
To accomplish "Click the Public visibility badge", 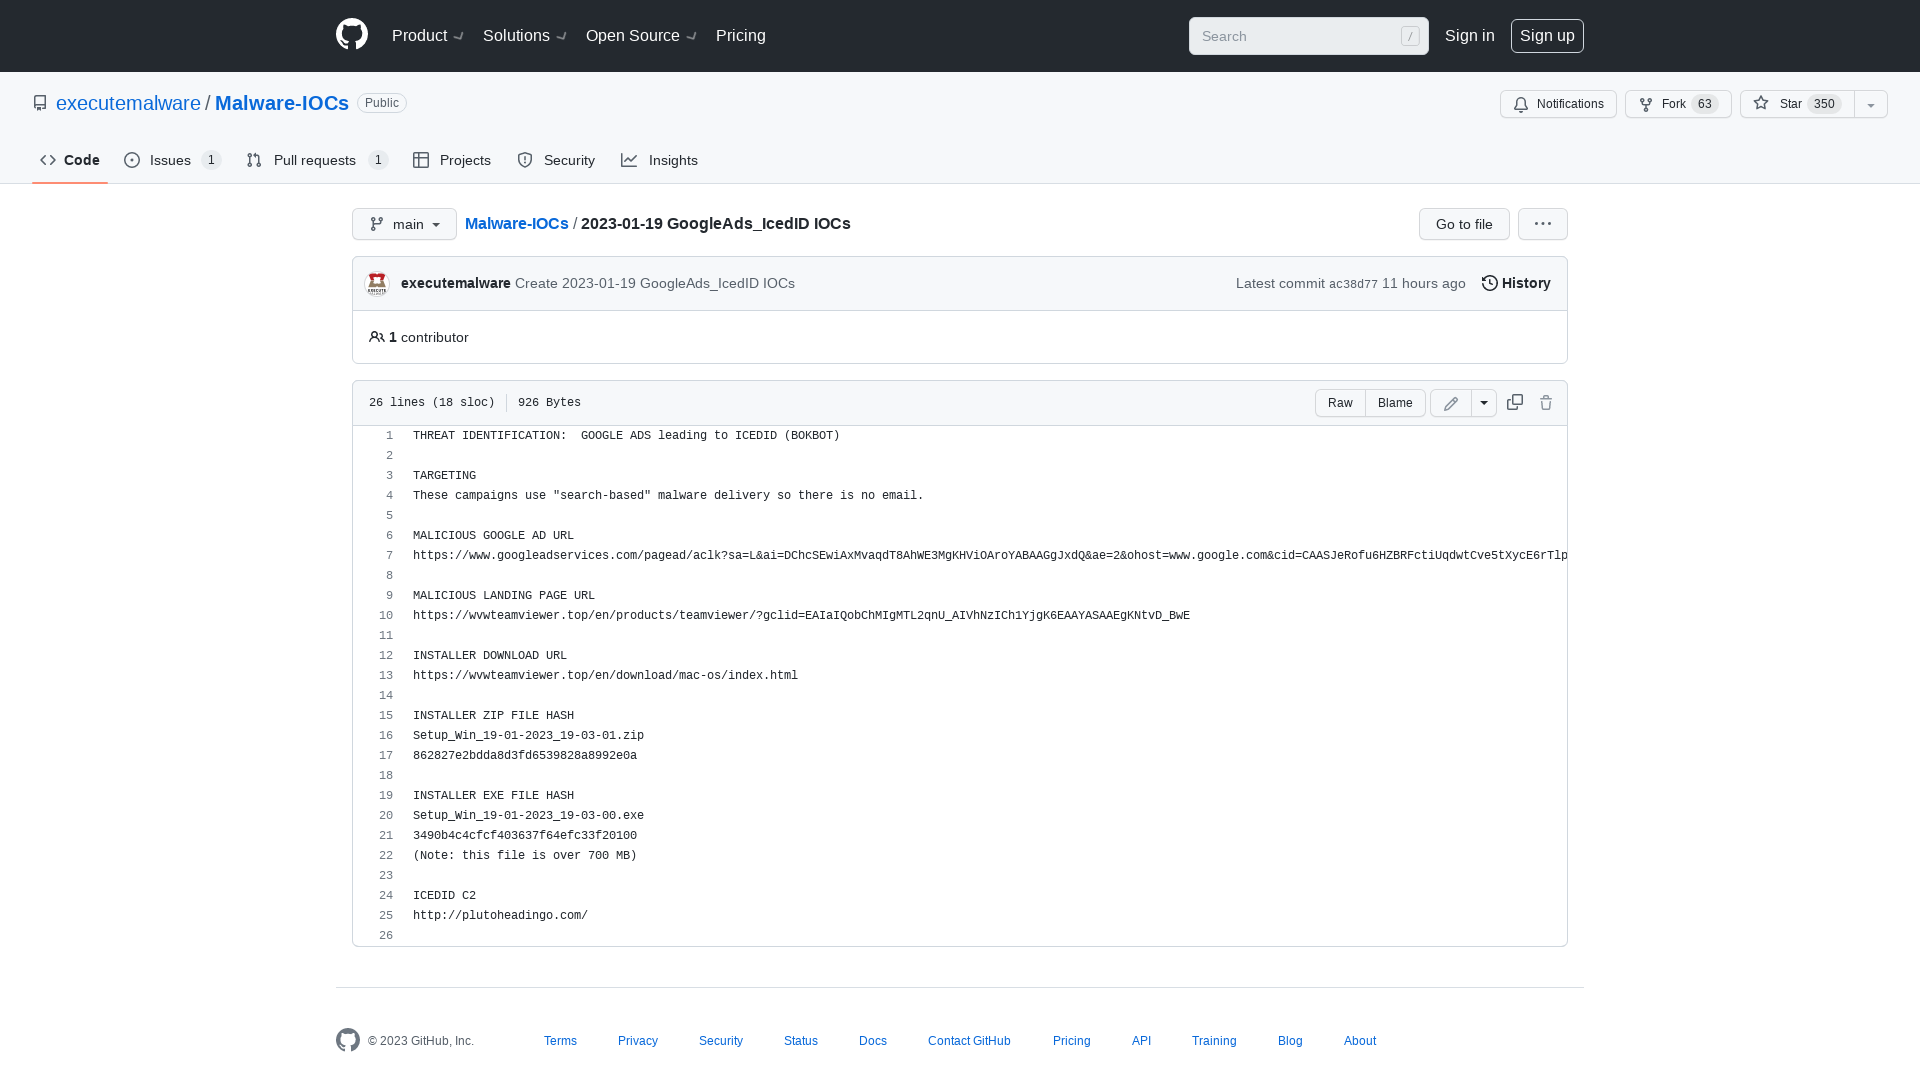I will tap(382, 103).
